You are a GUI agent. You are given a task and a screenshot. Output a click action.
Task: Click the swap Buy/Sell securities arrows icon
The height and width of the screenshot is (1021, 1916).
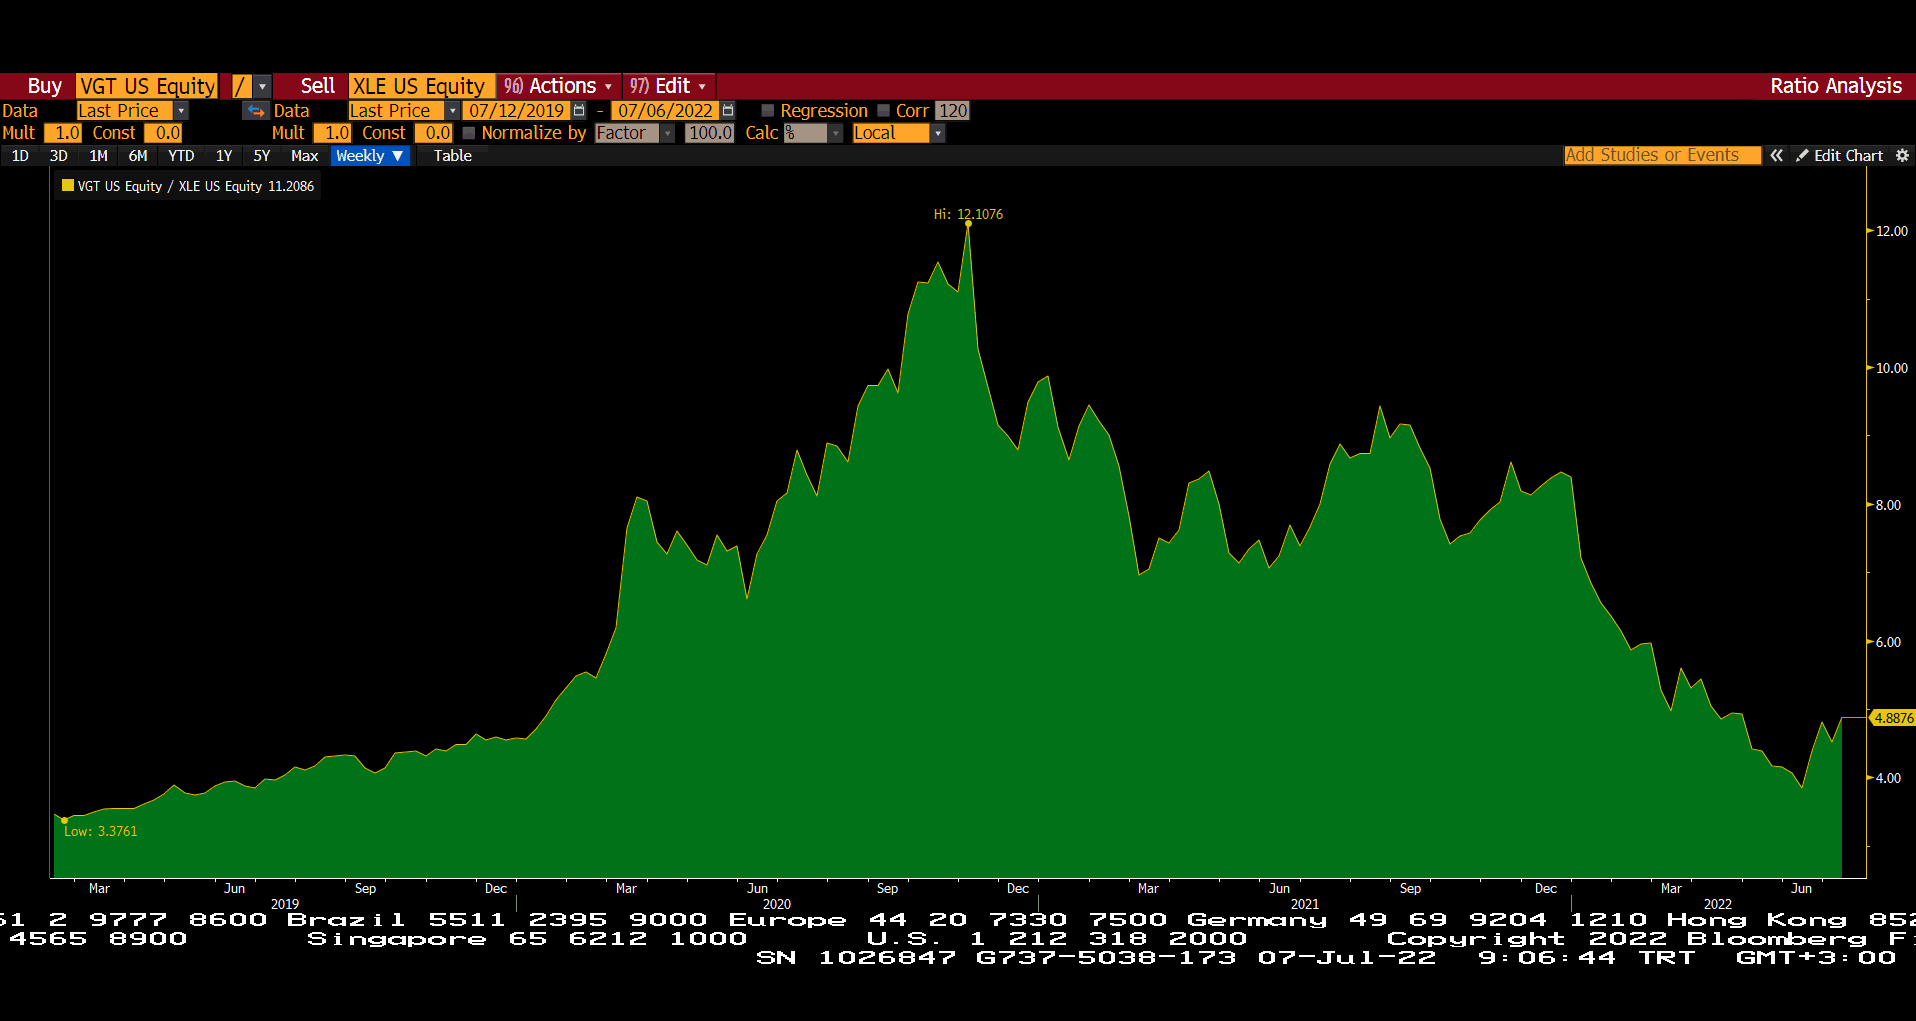coord(256,111)
